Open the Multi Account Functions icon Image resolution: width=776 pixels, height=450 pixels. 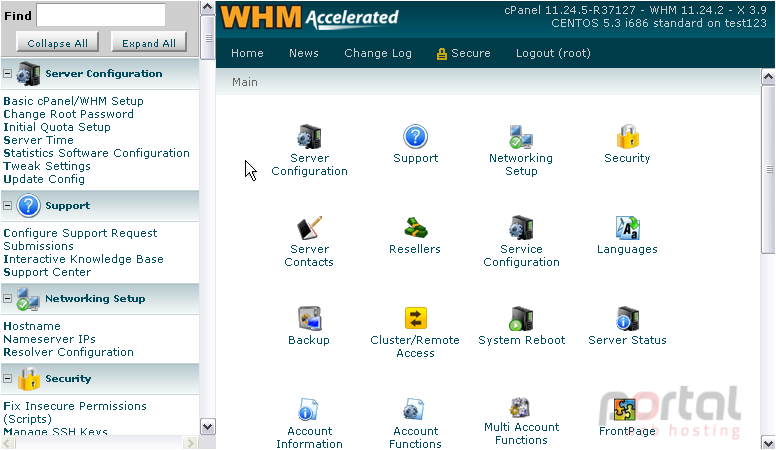pyautogui.click(x=521, y=408)
